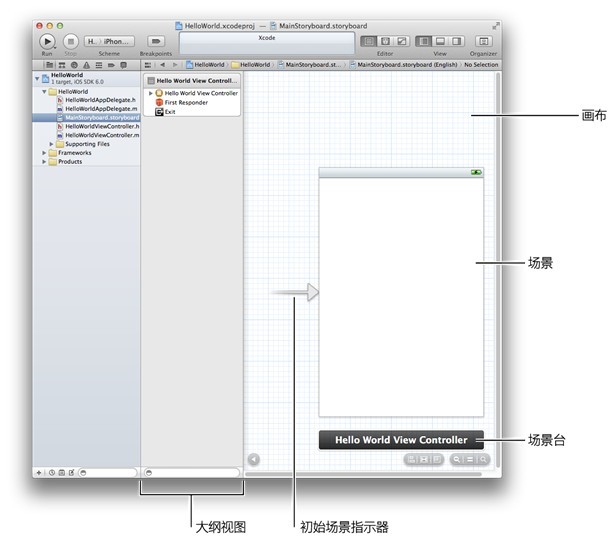This screenshot has height=537, width=610.
Task: Switch to the Version editor
Action: (401, 41)
